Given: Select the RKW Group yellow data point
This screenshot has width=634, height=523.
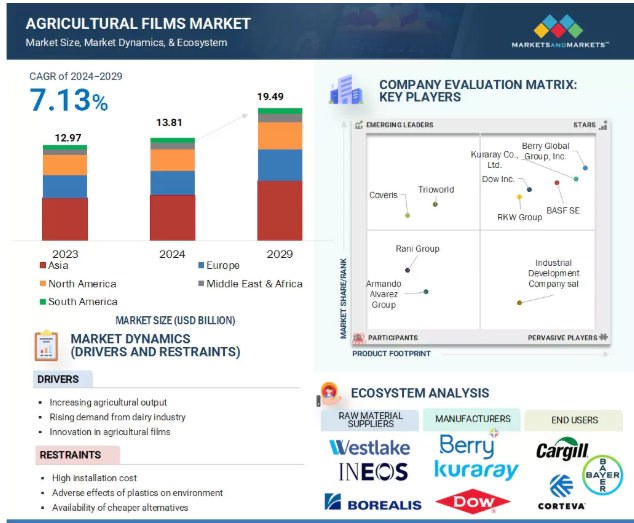Looking at the screenshot, I should pyautogui.click(x=520, y=197).
